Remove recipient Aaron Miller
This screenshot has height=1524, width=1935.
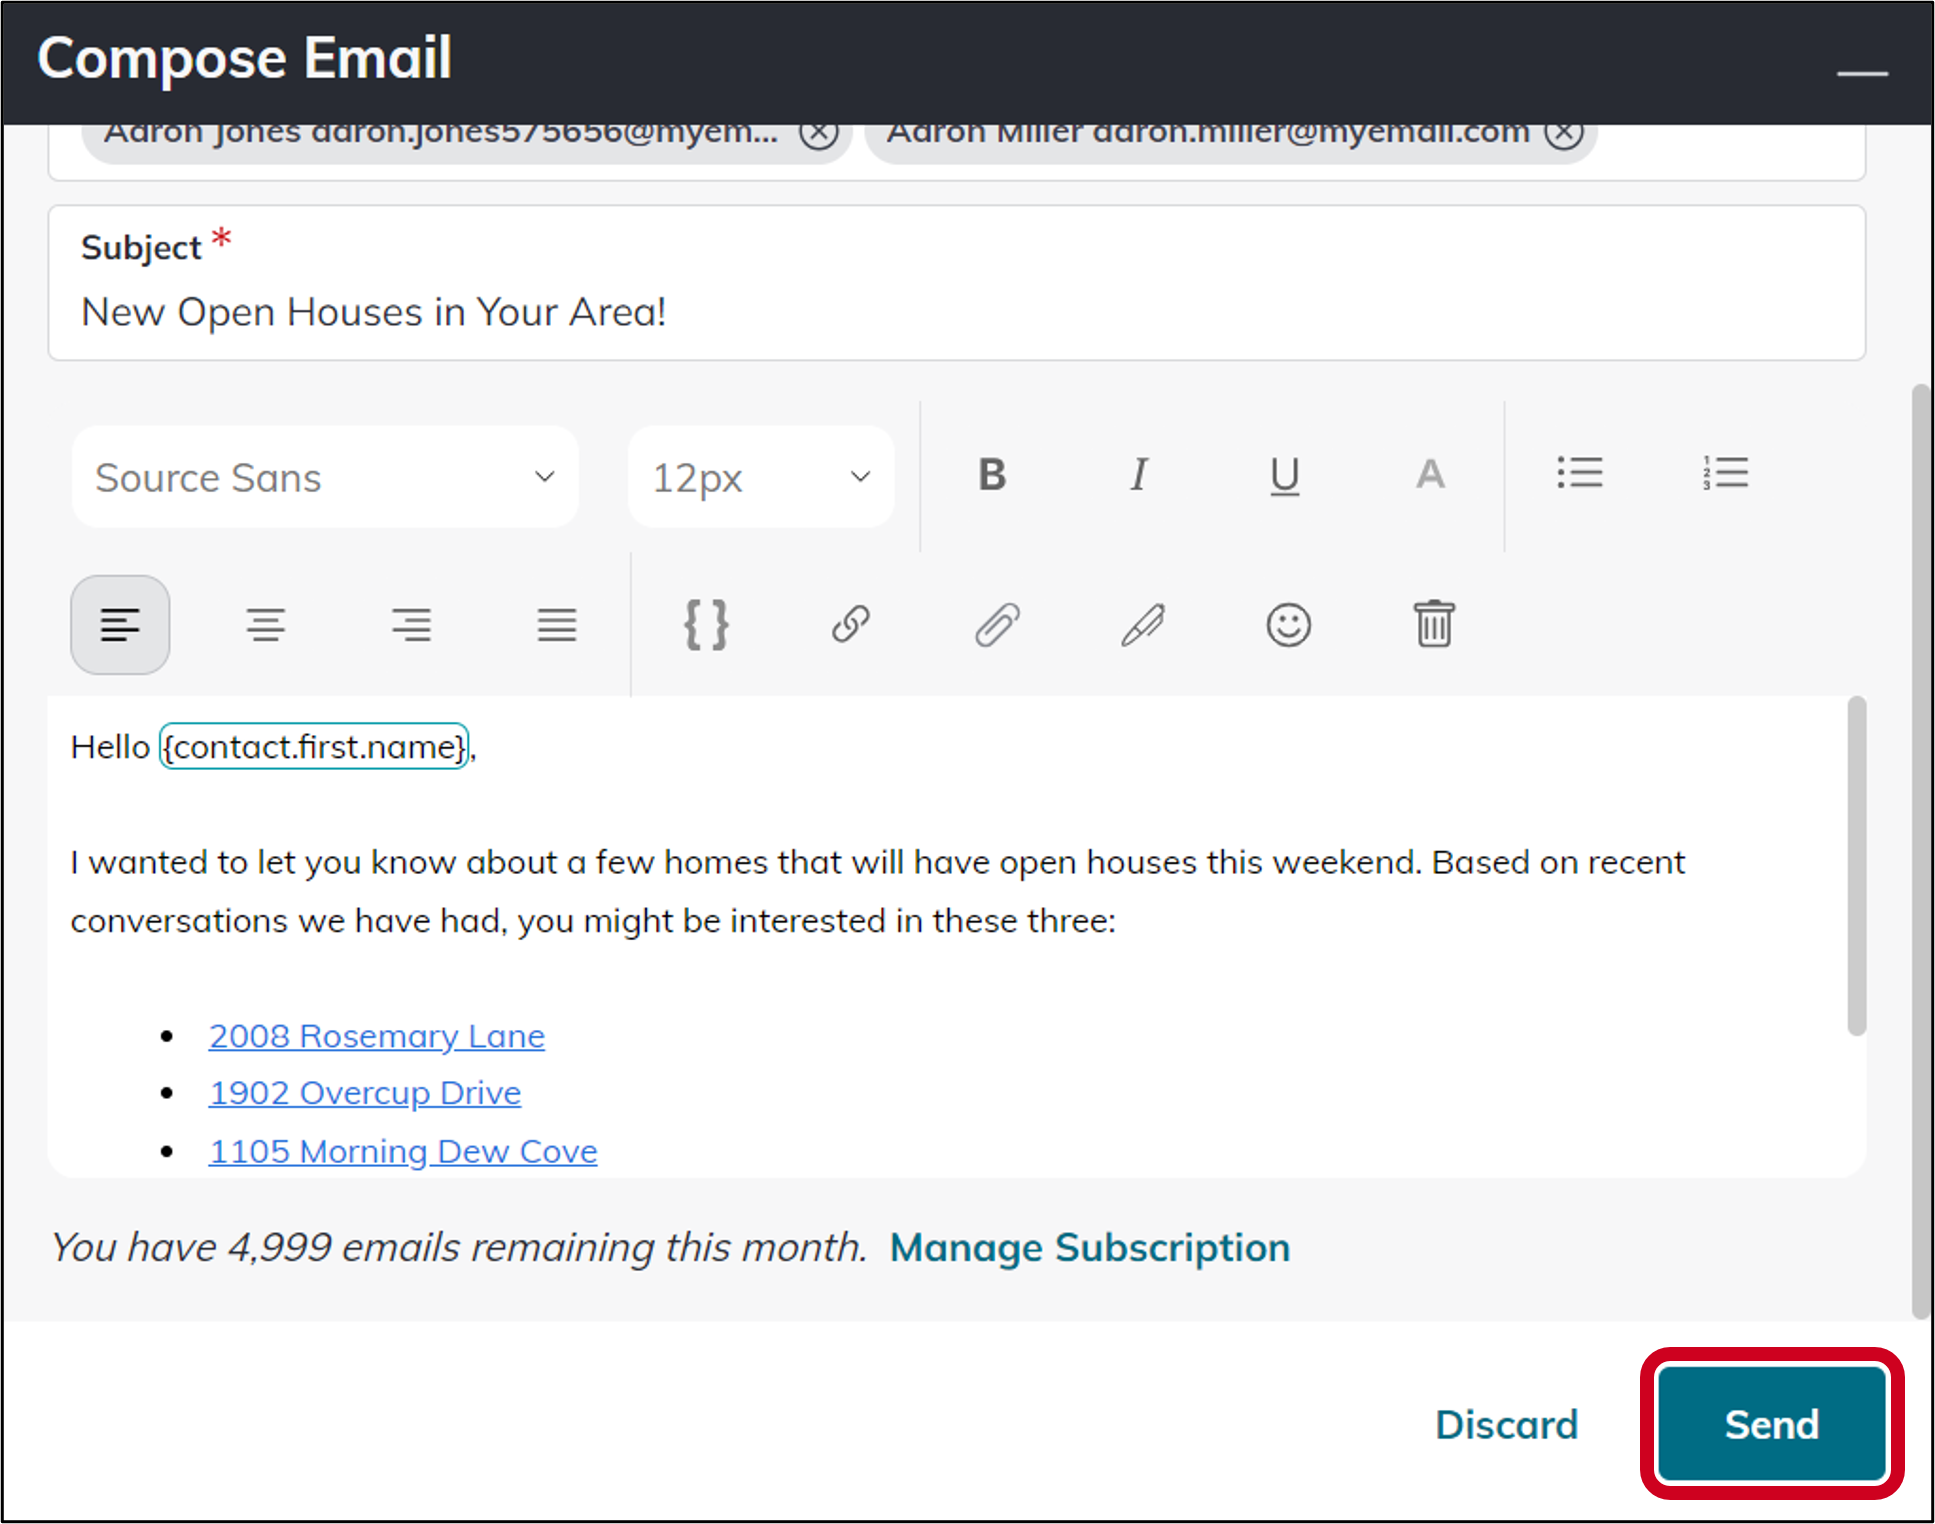[x=1564, y=133]
